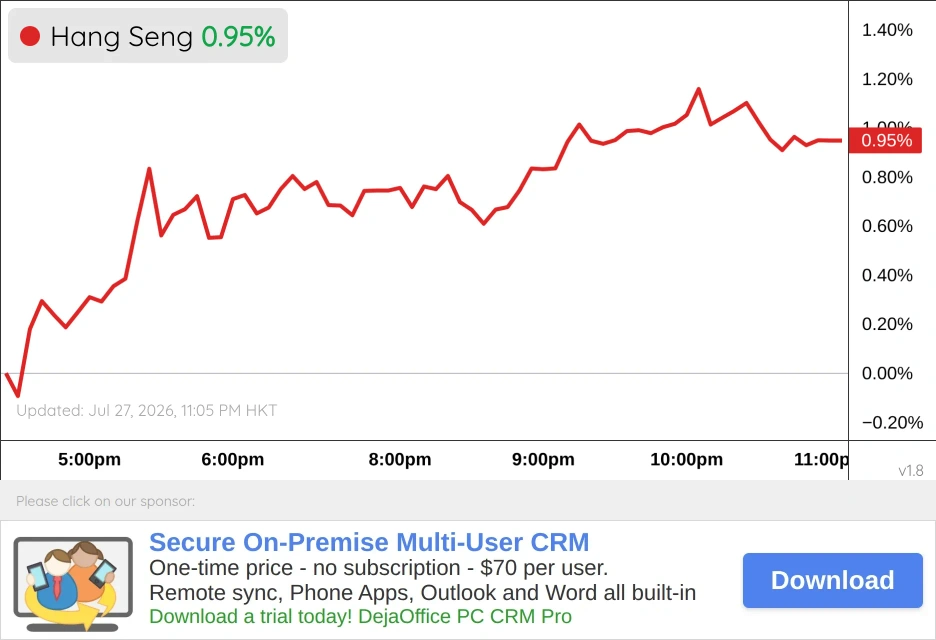Click the 10:00pm time axis label
Viewport: 936px width, 640px height.
686,459
